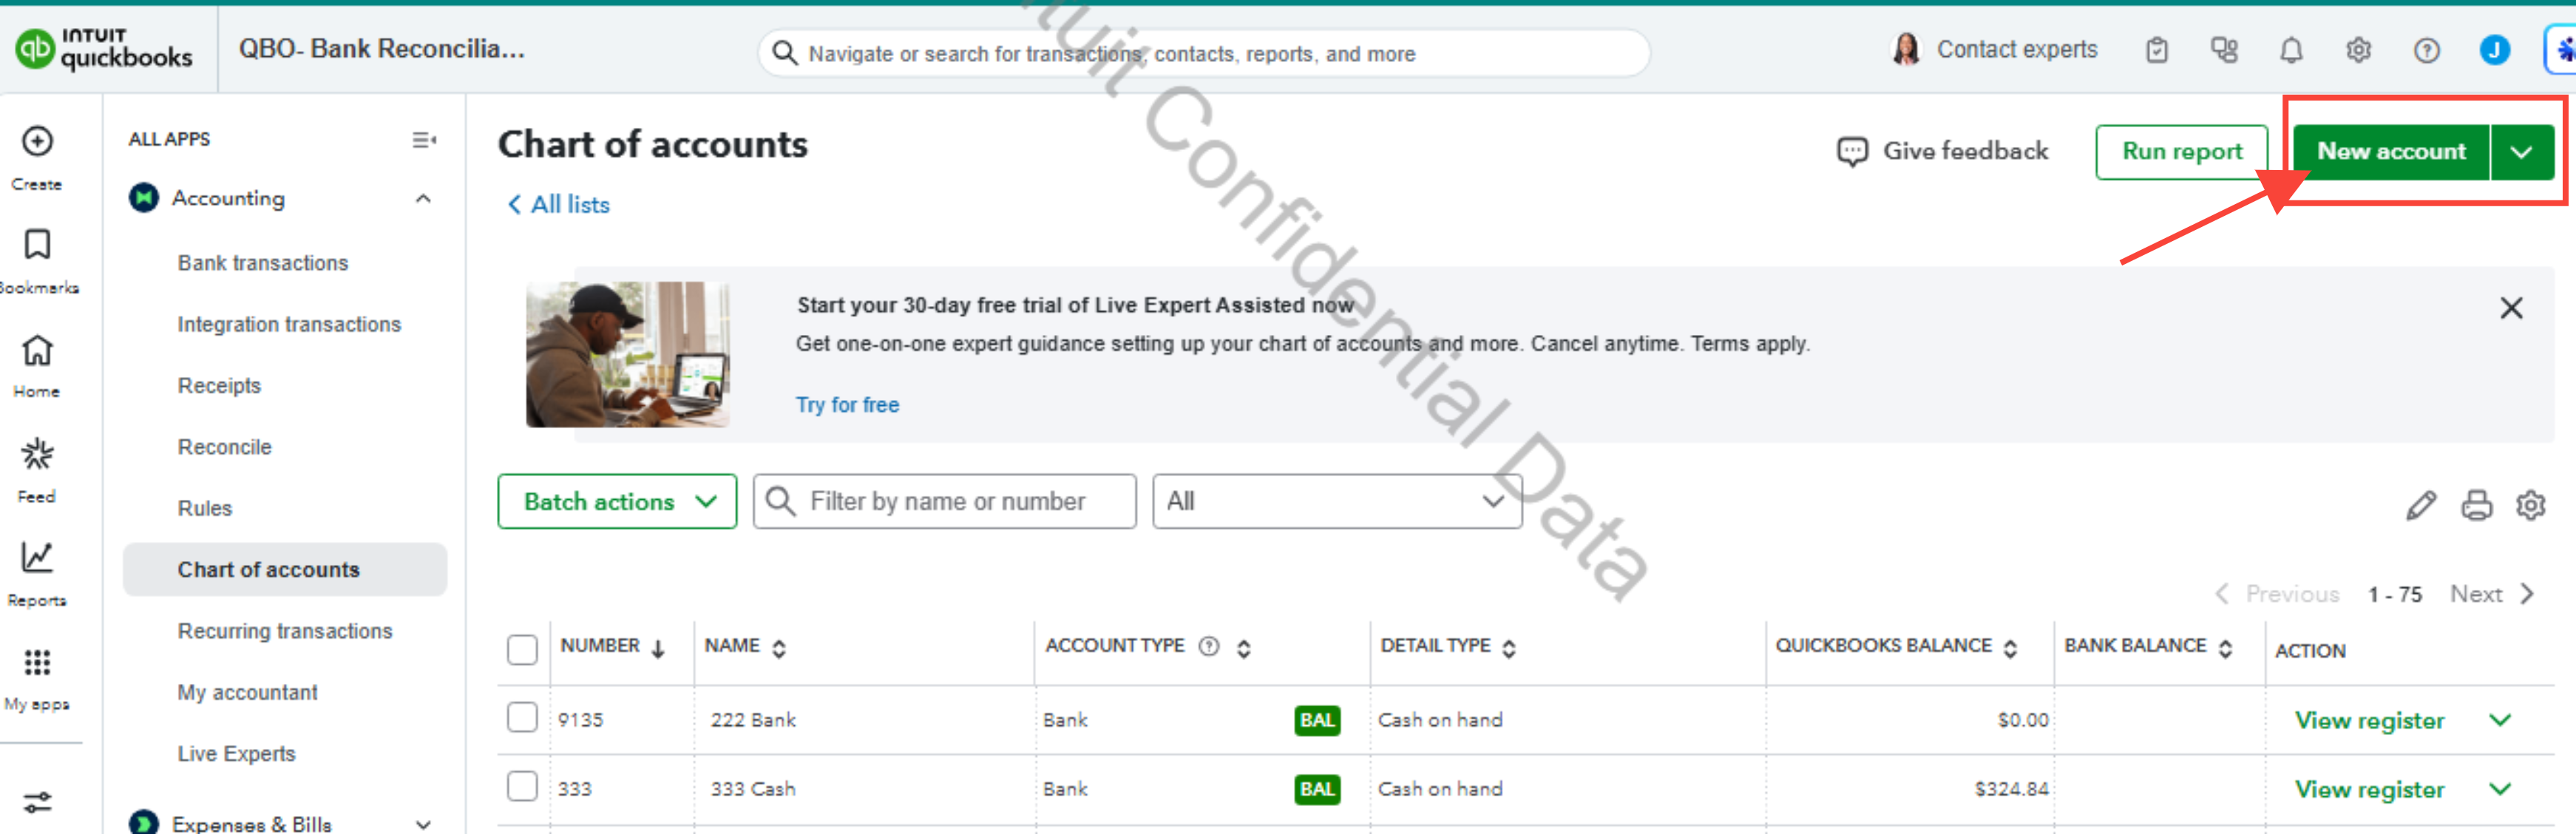This screenshot has width=2576, height=834.
Task: Open the Batch actions dropdown
Action: coord(617,501)
